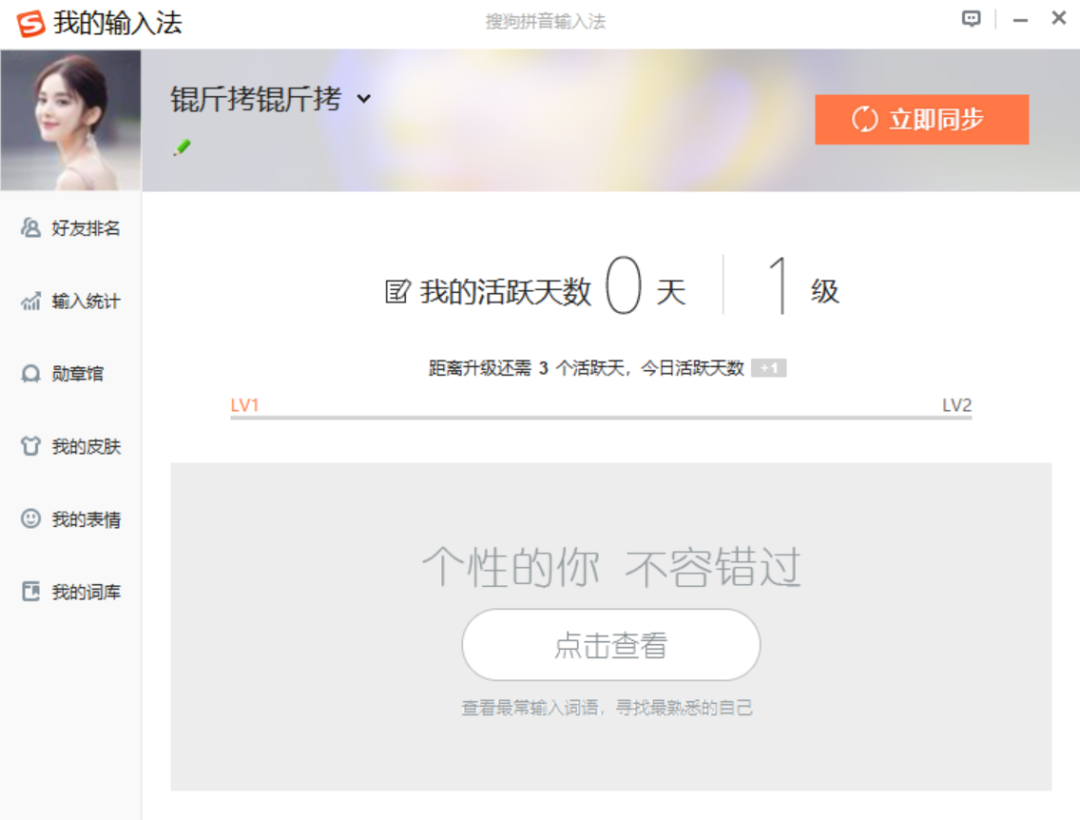Viewport: 1080px width, 820px height.
Task: Click the +1 active day badge
Action: 768,368
